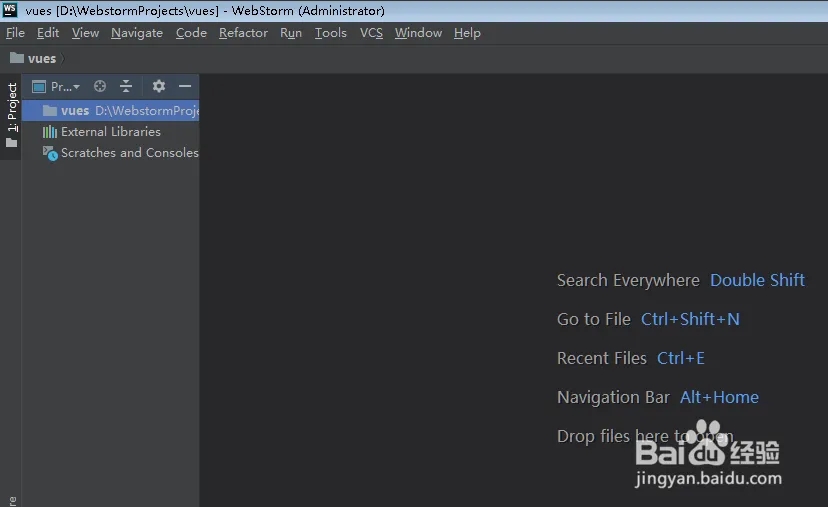Click the scroll from source target icon
The height and width of the screenshot is (507, 828).
pos(100,86)
